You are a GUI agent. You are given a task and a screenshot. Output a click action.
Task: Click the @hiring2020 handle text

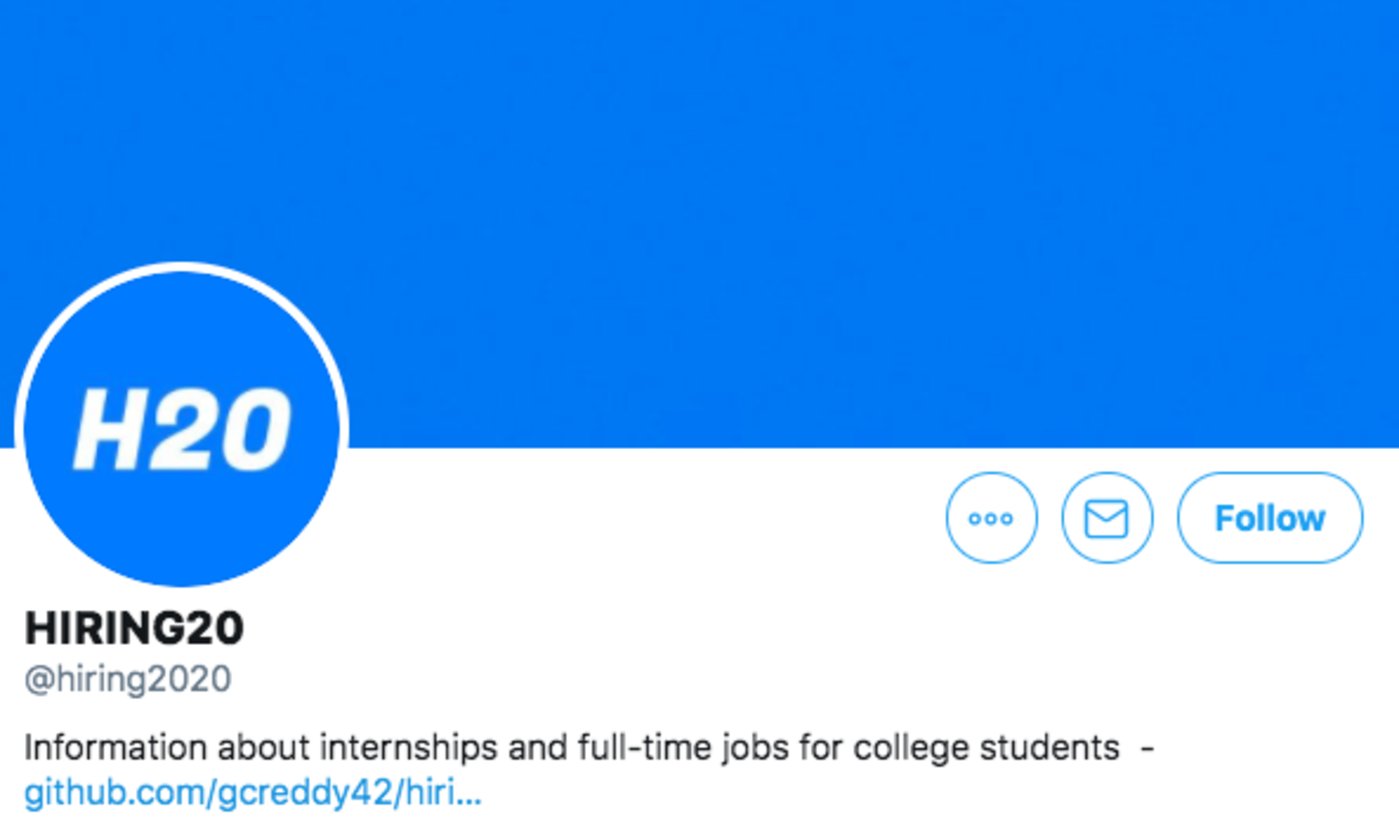pyautogui.click(x=128, y=679)
